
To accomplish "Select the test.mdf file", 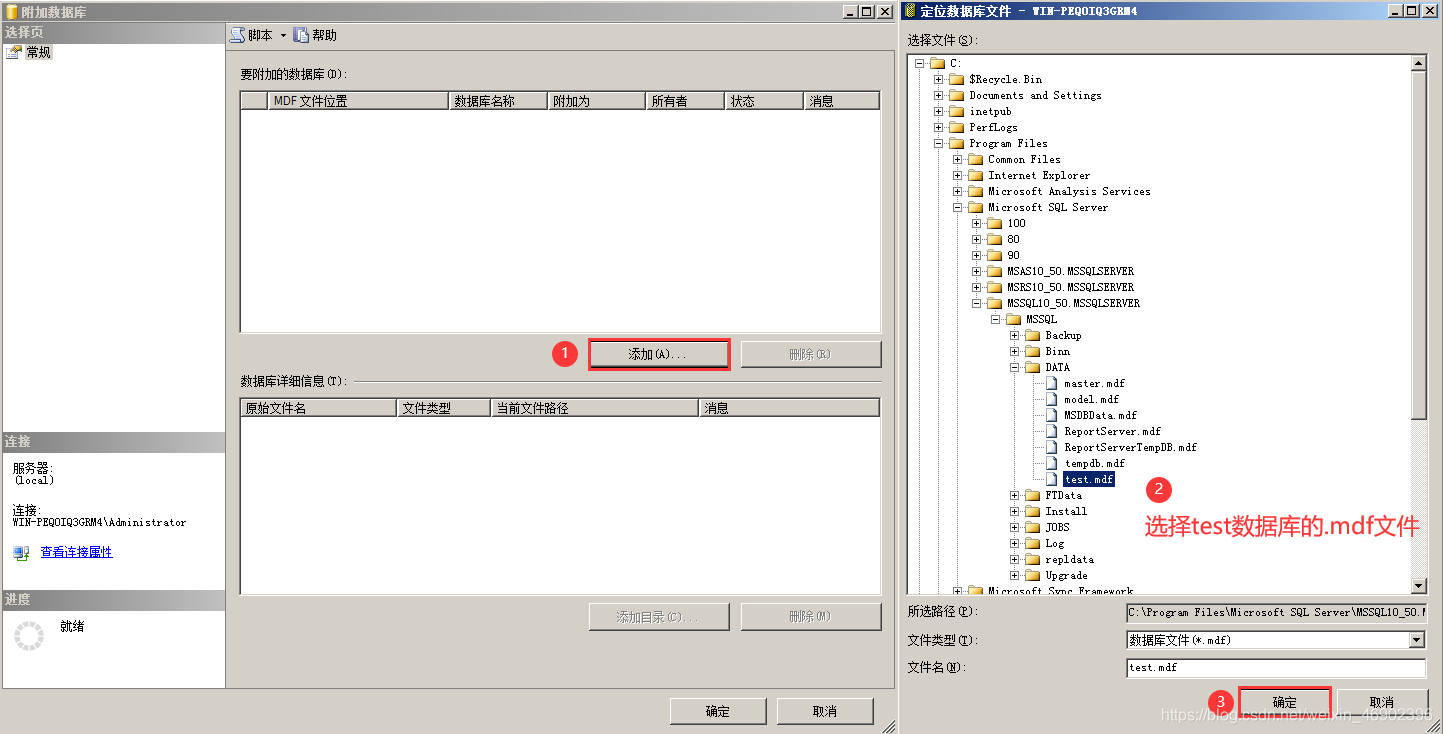I will [1088, 479].
